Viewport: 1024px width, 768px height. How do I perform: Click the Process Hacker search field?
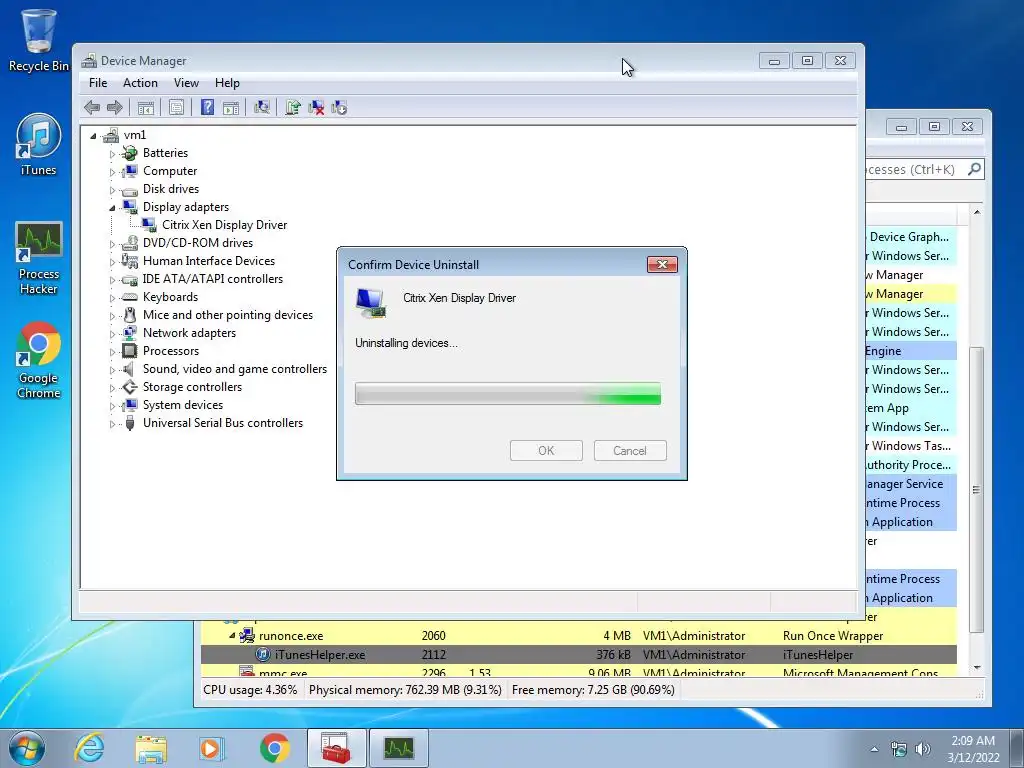point(923,169)
